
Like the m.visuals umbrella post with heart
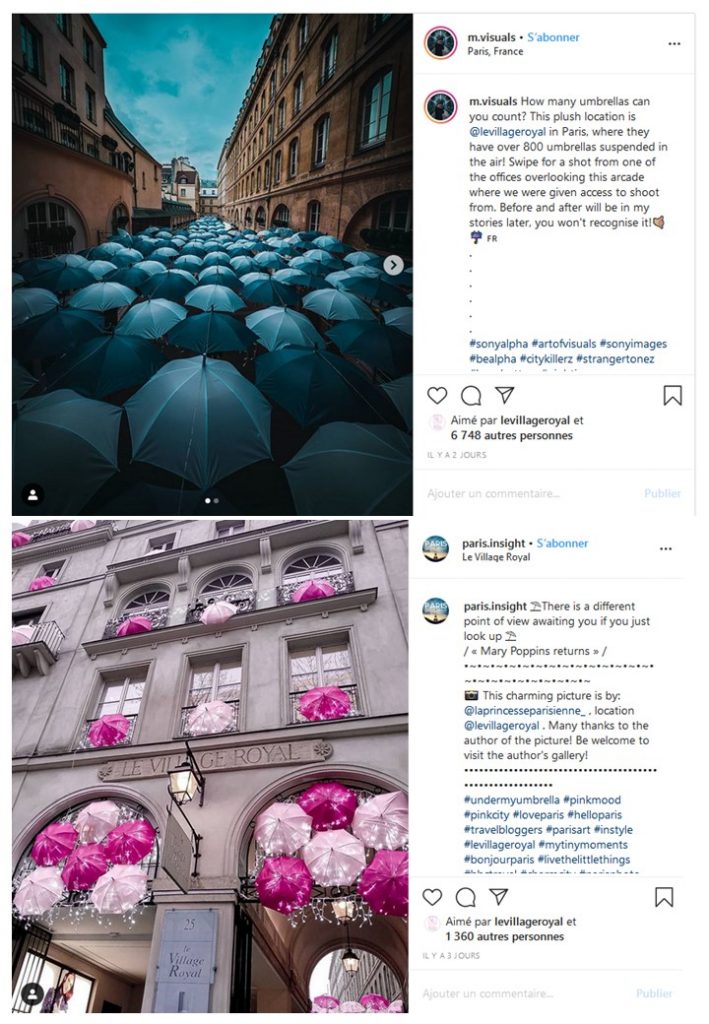437,395
